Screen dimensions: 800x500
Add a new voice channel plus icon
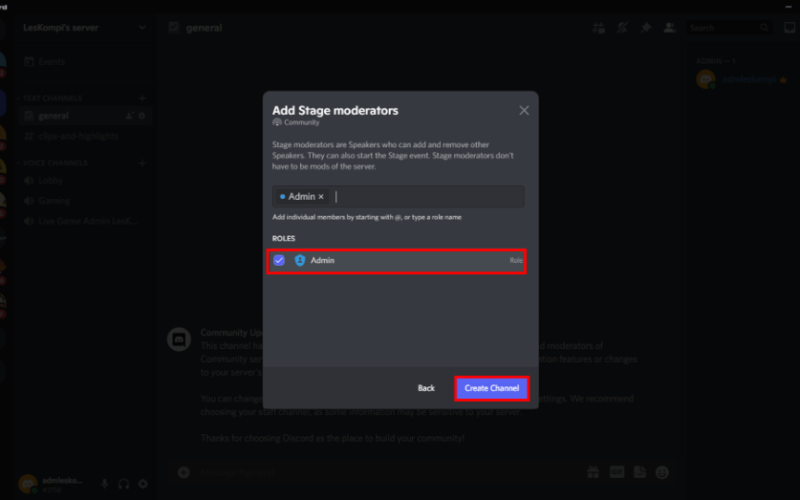click(x=142, y=163)
